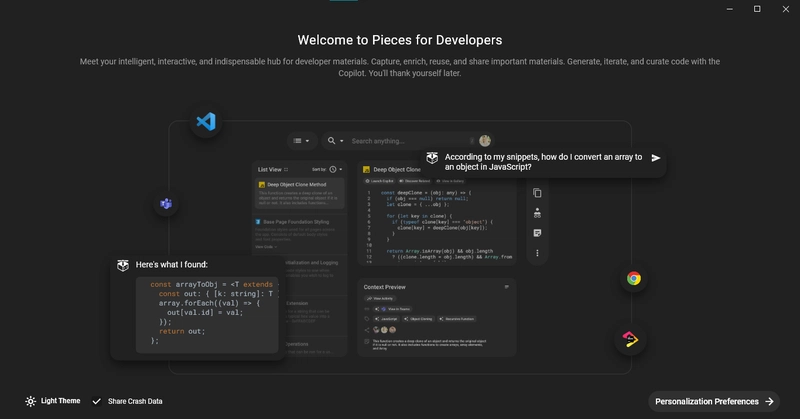
Task: Select Deep Object Clone Method list item
Action: [x=300, y=193]
